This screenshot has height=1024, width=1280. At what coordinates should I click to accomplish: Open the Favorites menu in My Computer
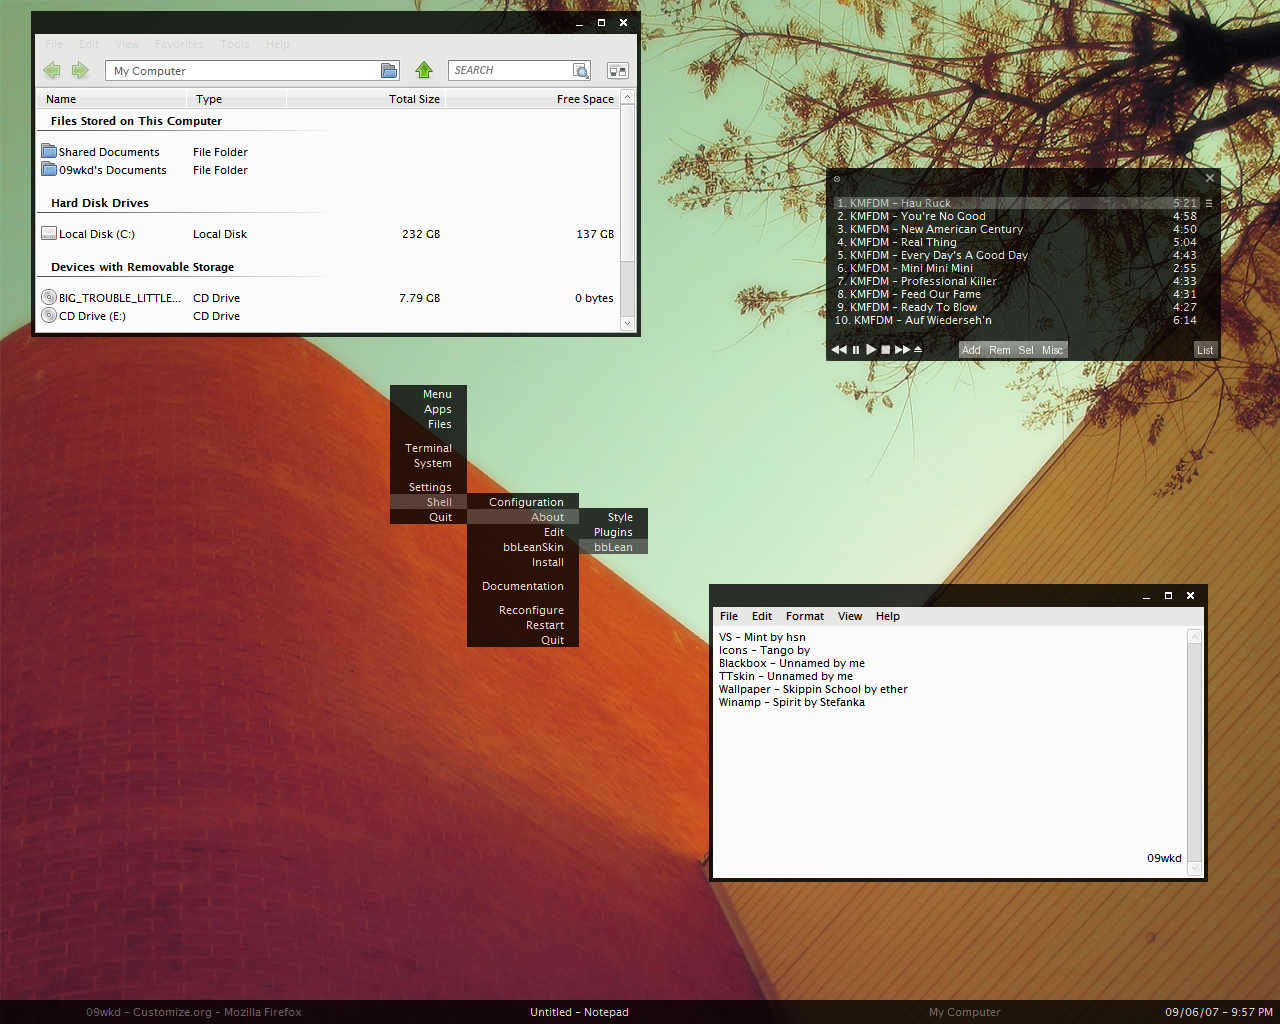tap(179, 44)
